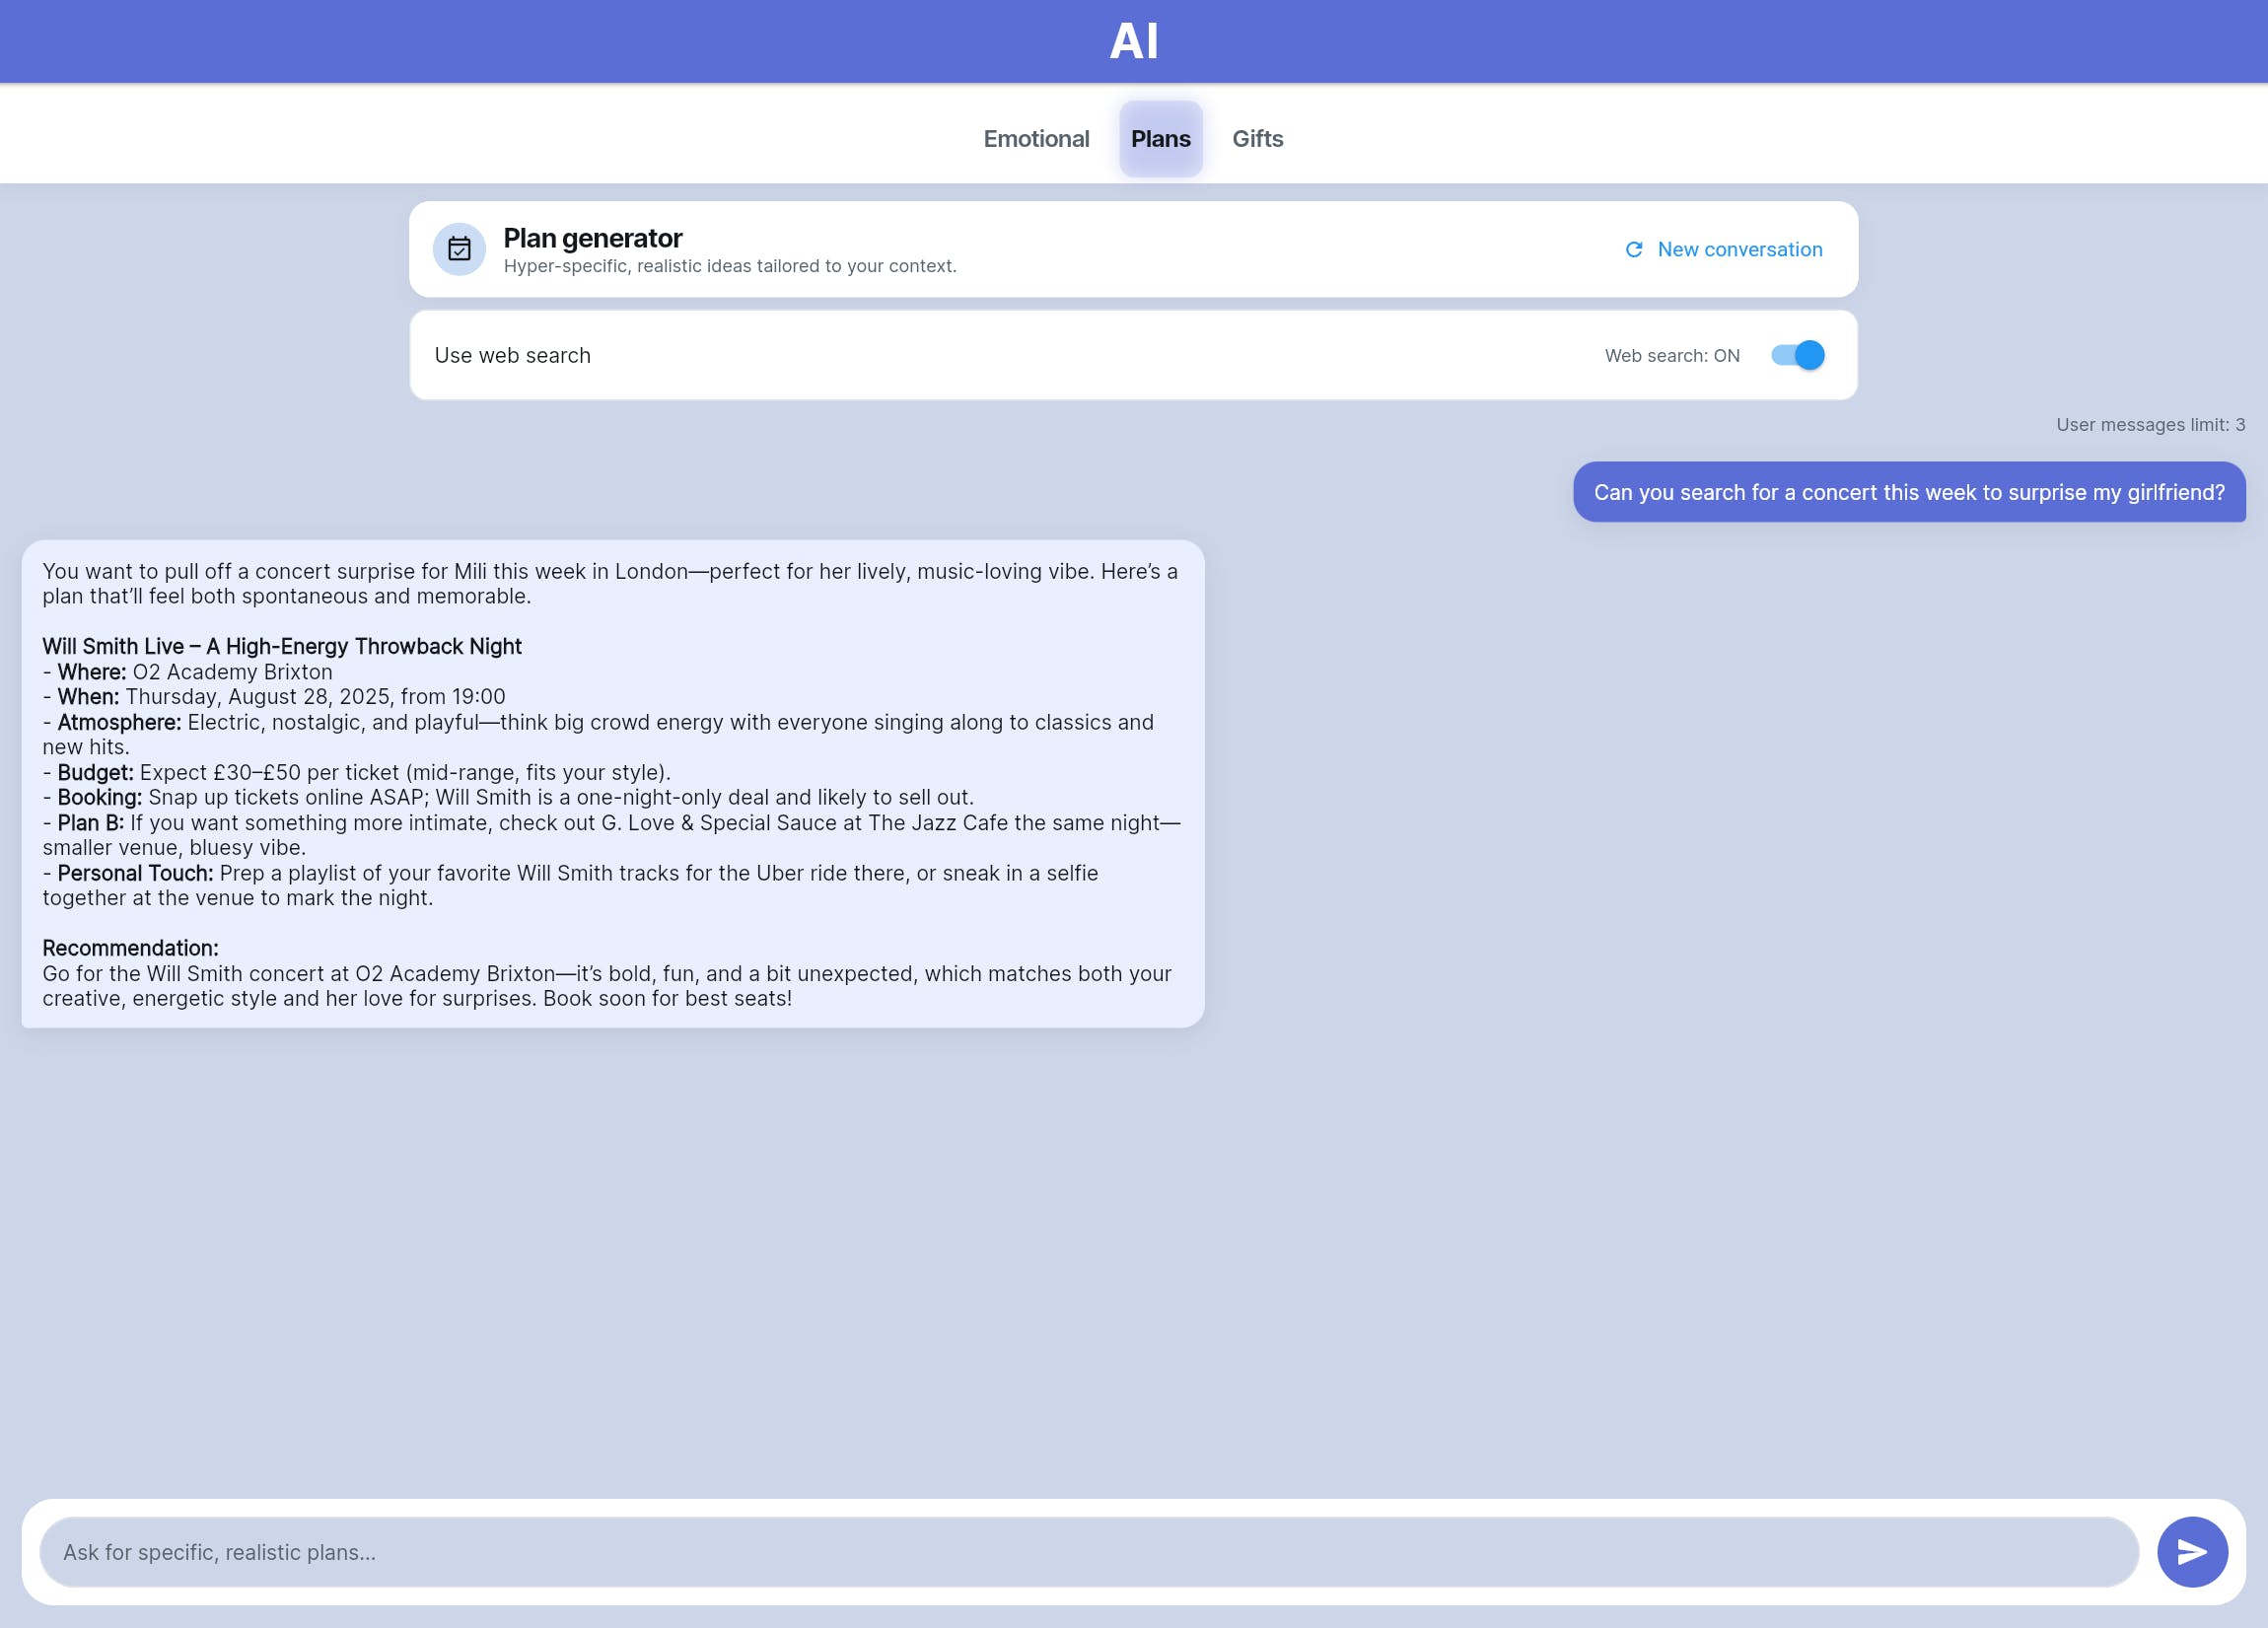This screenshot has width=2268, height=1628.
Task: Click the AI header title
Action: coord(1134,41)
